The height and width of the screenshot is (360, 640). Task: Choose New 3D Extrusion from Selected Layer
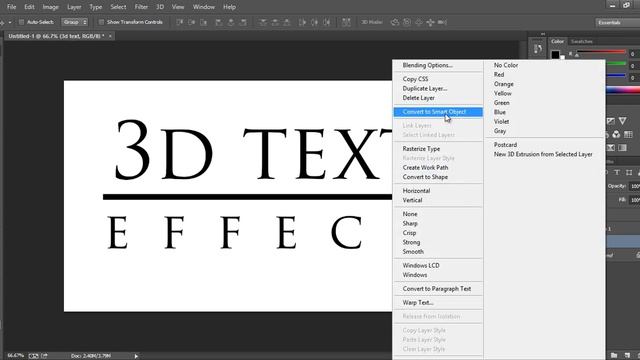[544, 154]
